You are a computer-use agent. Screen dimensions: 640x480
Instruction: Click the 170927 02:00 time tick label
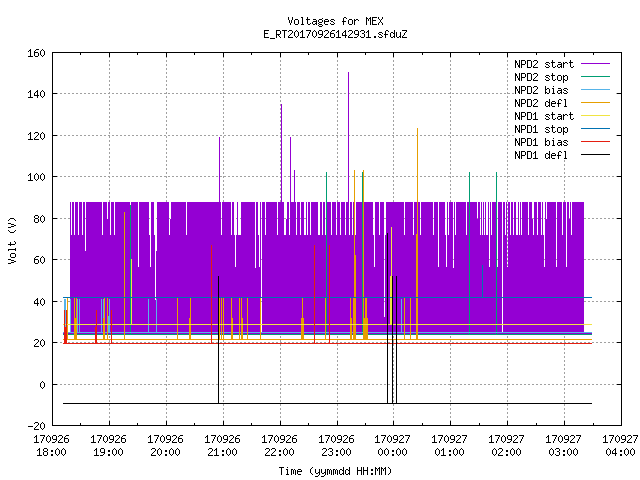[x=507, y=446]
